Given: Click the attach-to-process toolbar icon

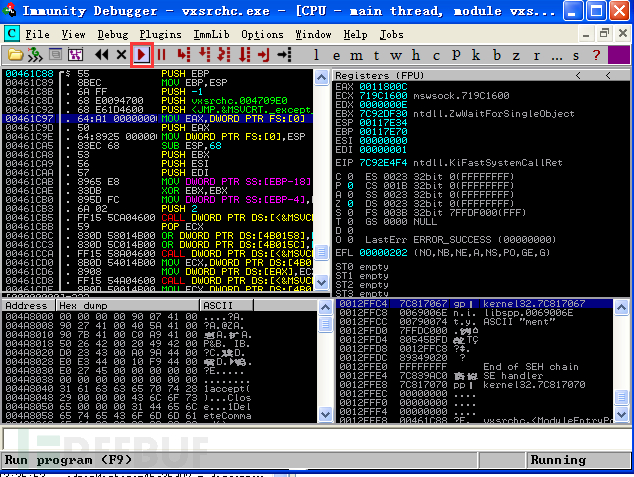Looking at the screenshot, I should coord(35,55).
